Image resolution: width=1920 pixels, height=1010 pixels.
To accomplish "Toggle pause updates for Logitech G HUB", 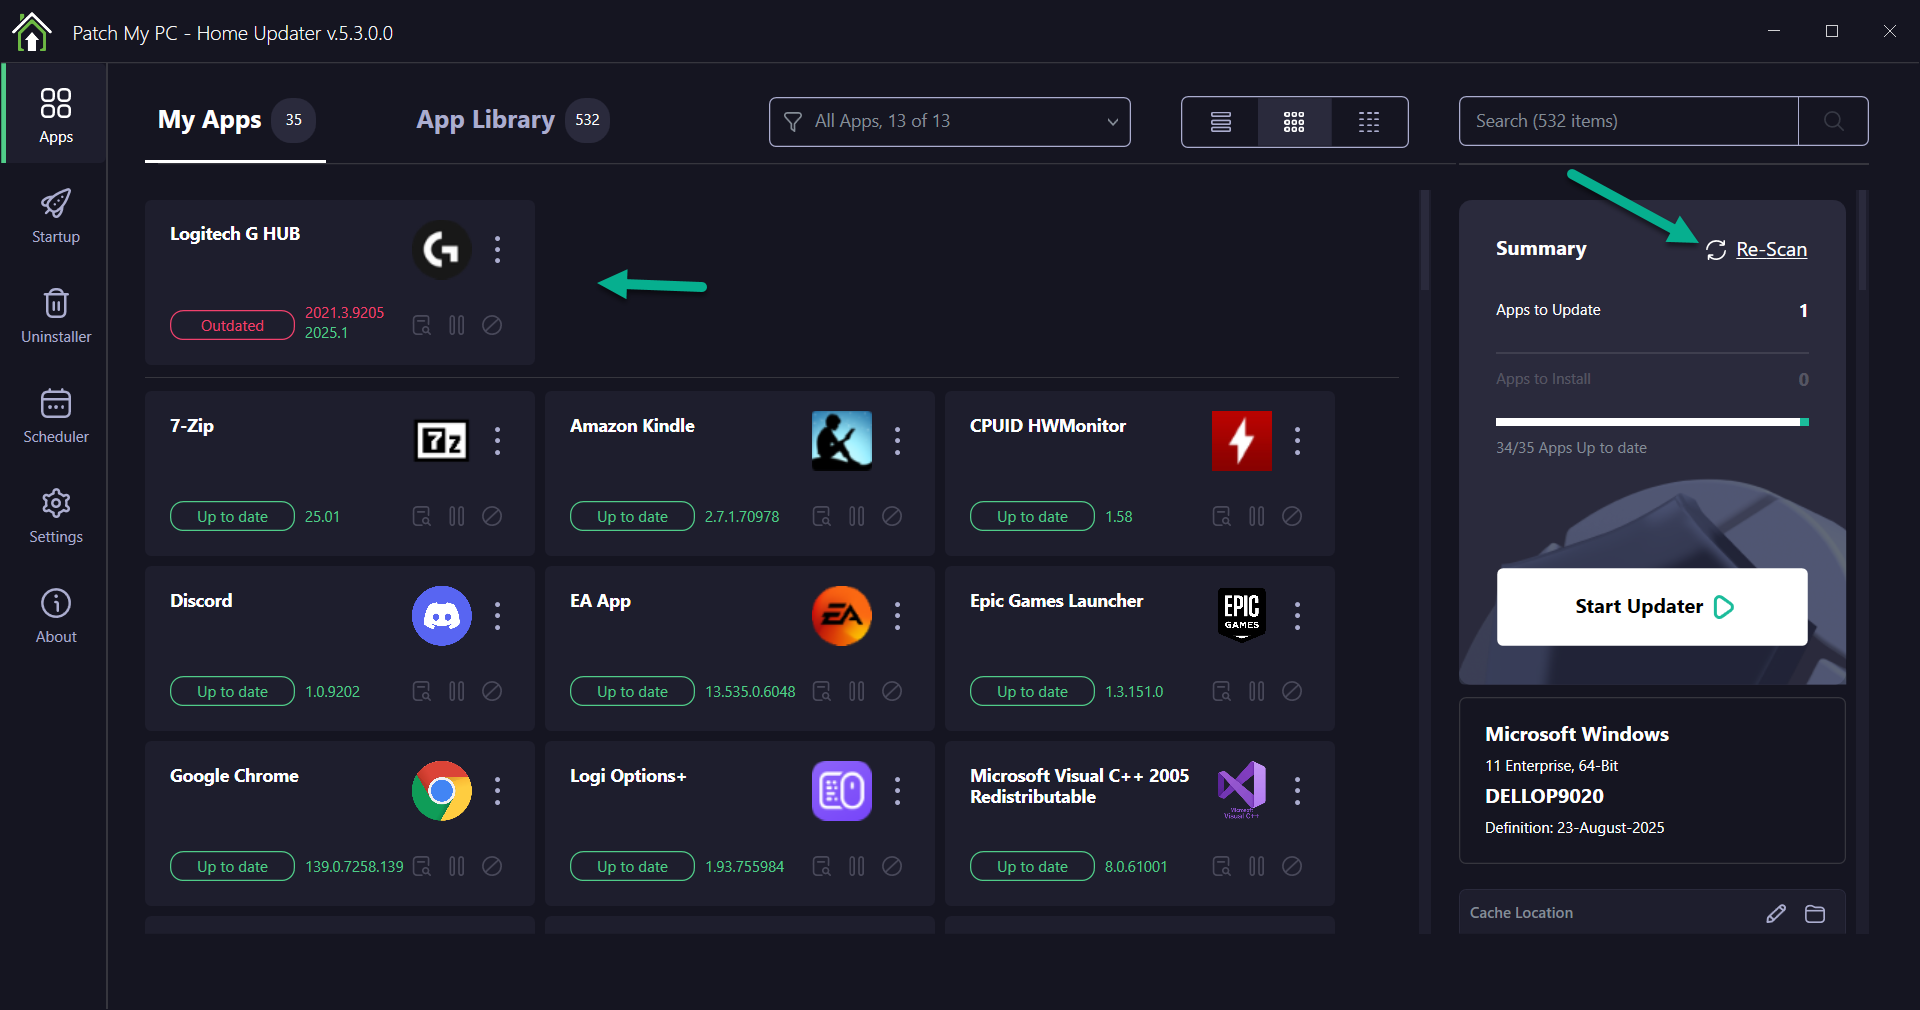I will point(457,325).
